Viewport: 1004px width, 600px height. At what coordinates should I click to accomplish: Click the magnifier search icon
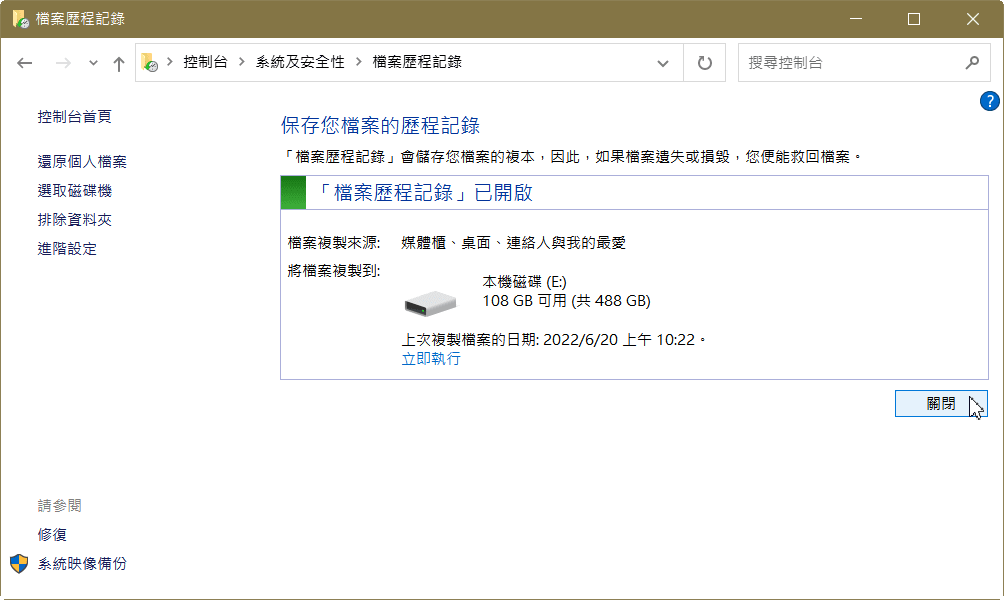pos(972,62)
